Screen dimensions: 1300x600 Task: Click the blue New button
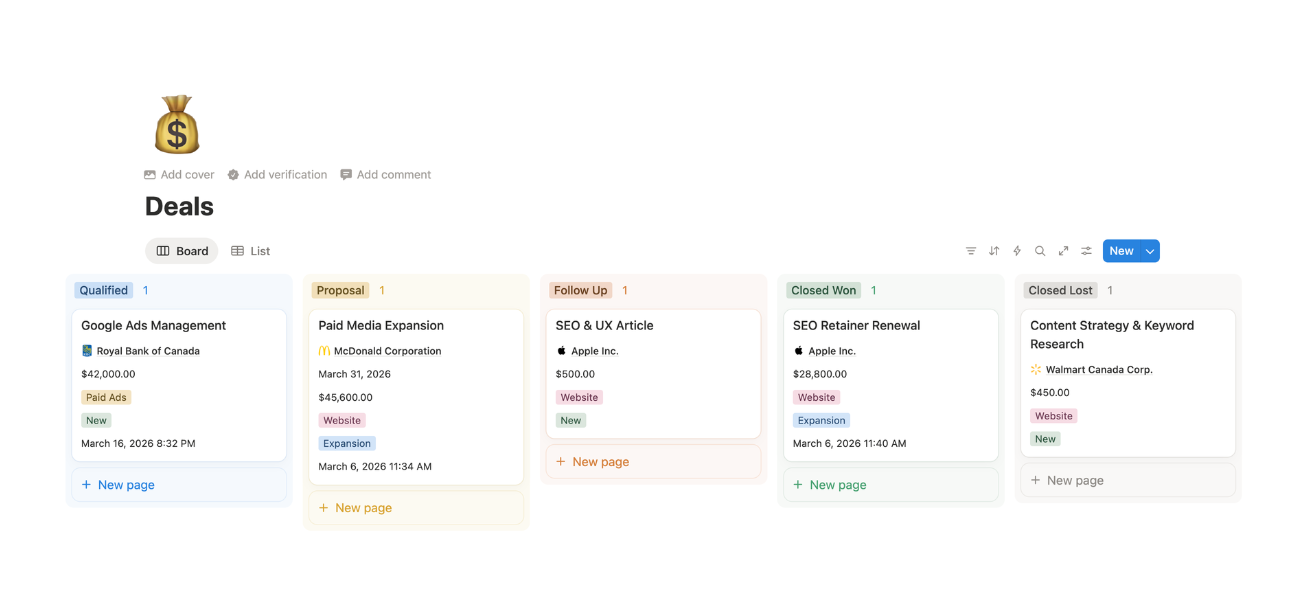(x=1122, y=251)
